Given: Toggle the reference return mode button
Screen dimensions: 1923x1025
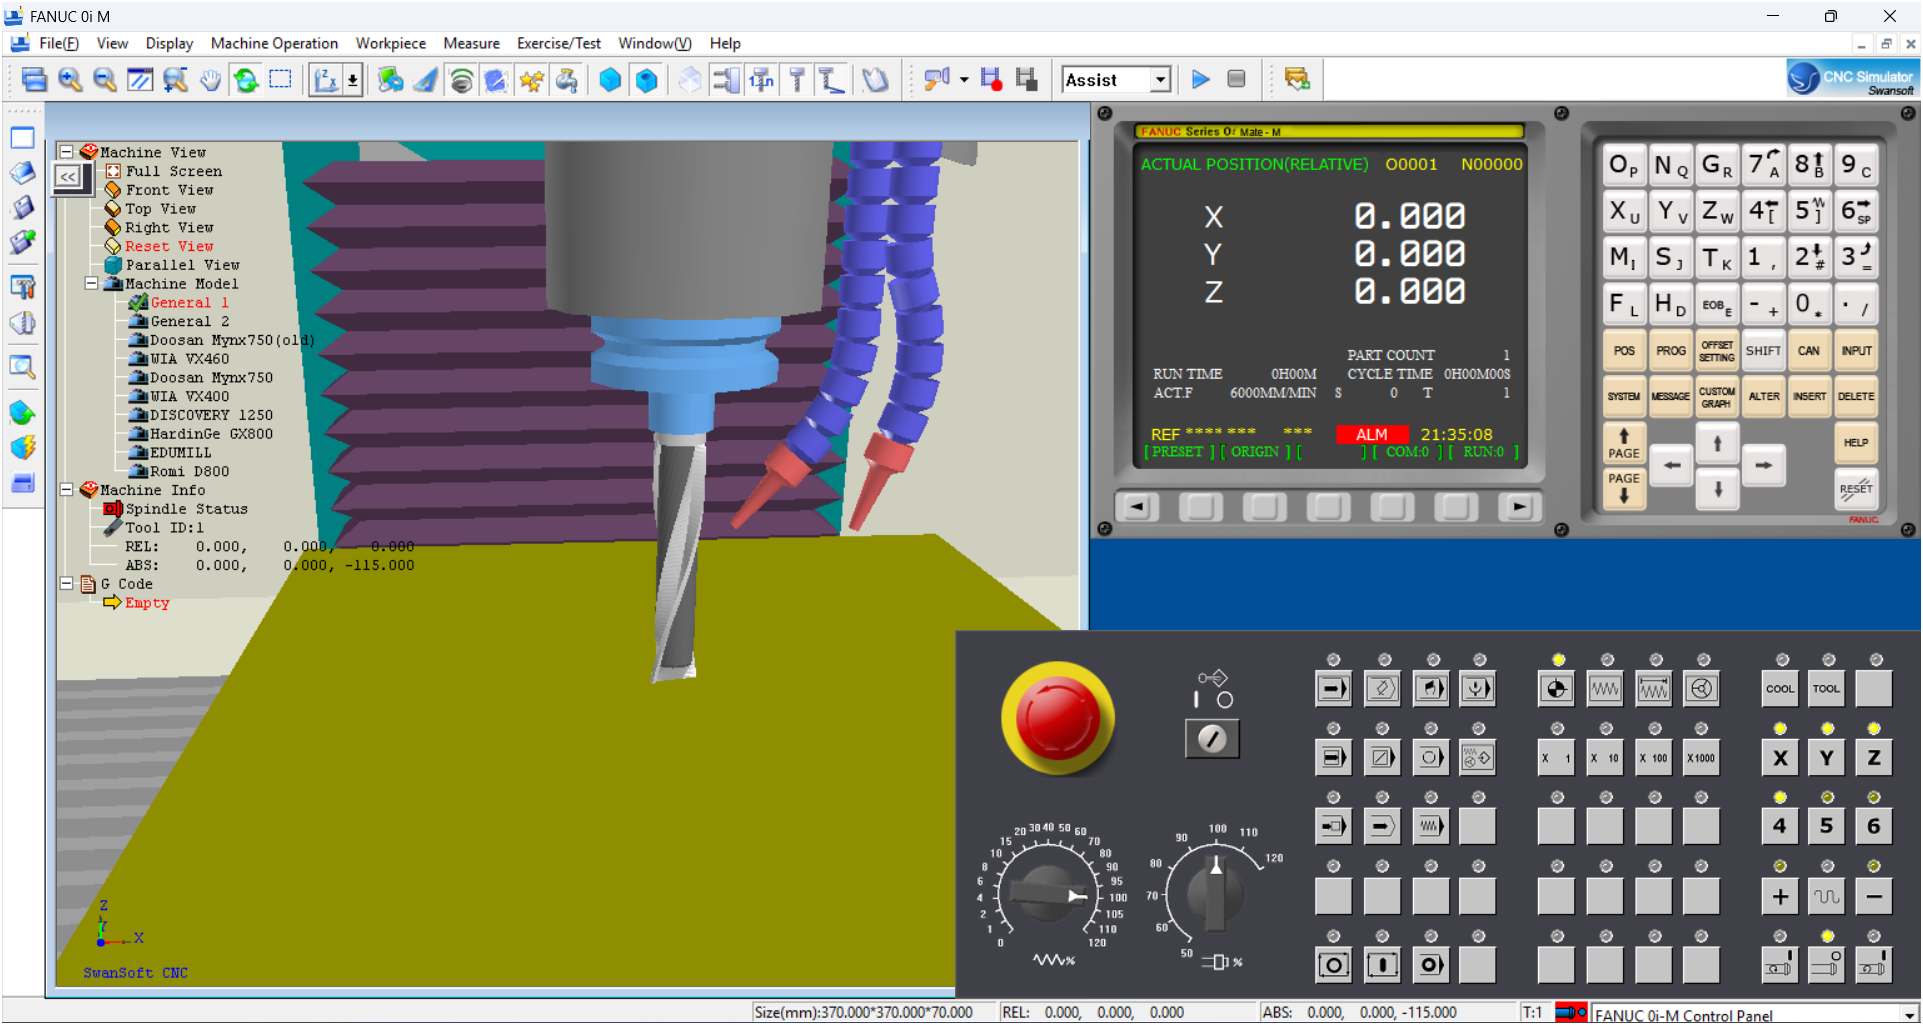Looking at the screenshot, I should [1556, 689].
